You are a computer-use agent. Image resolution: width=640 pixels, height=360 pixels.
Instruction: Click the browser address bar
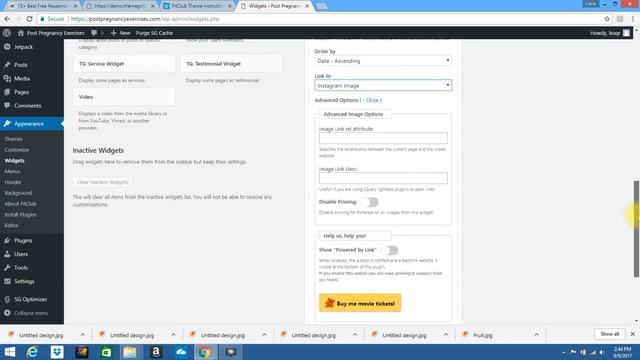pos(327,19)
